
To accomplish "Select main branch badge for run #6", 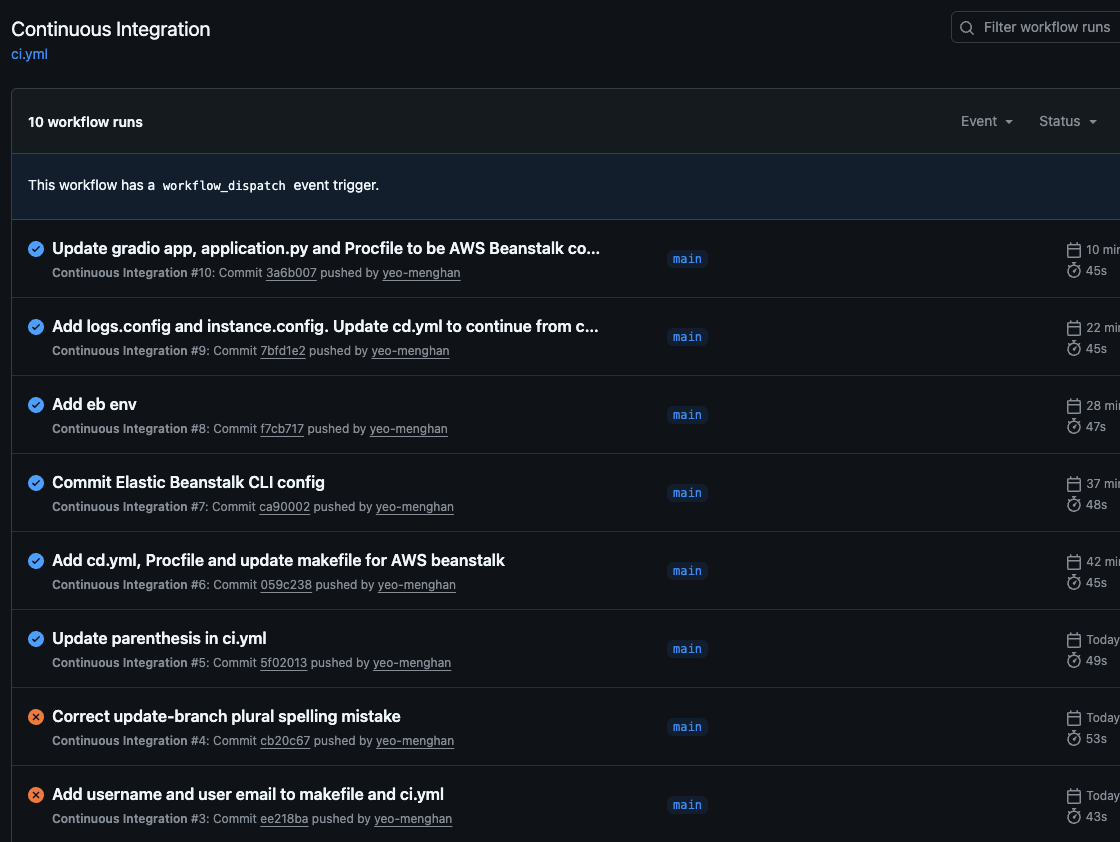I will [x=687, y=571].
